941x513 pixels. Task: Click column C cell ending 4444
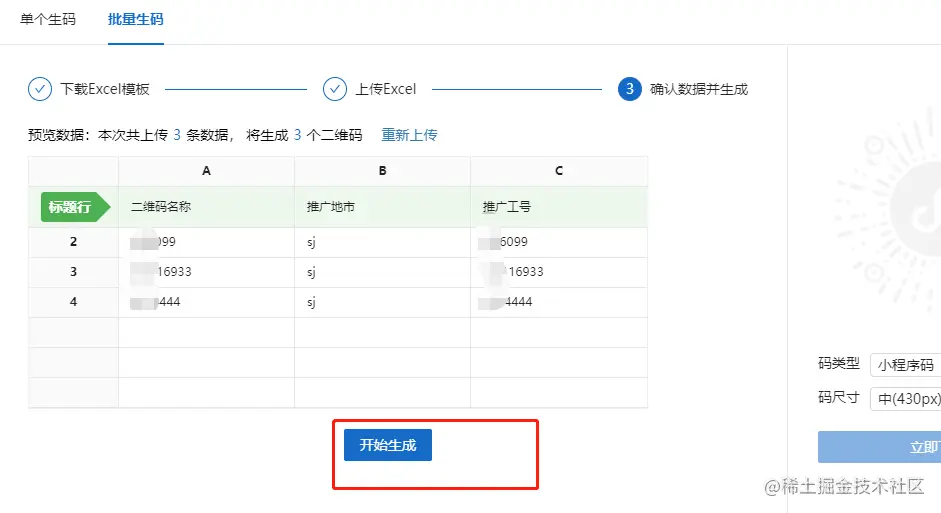559,302
